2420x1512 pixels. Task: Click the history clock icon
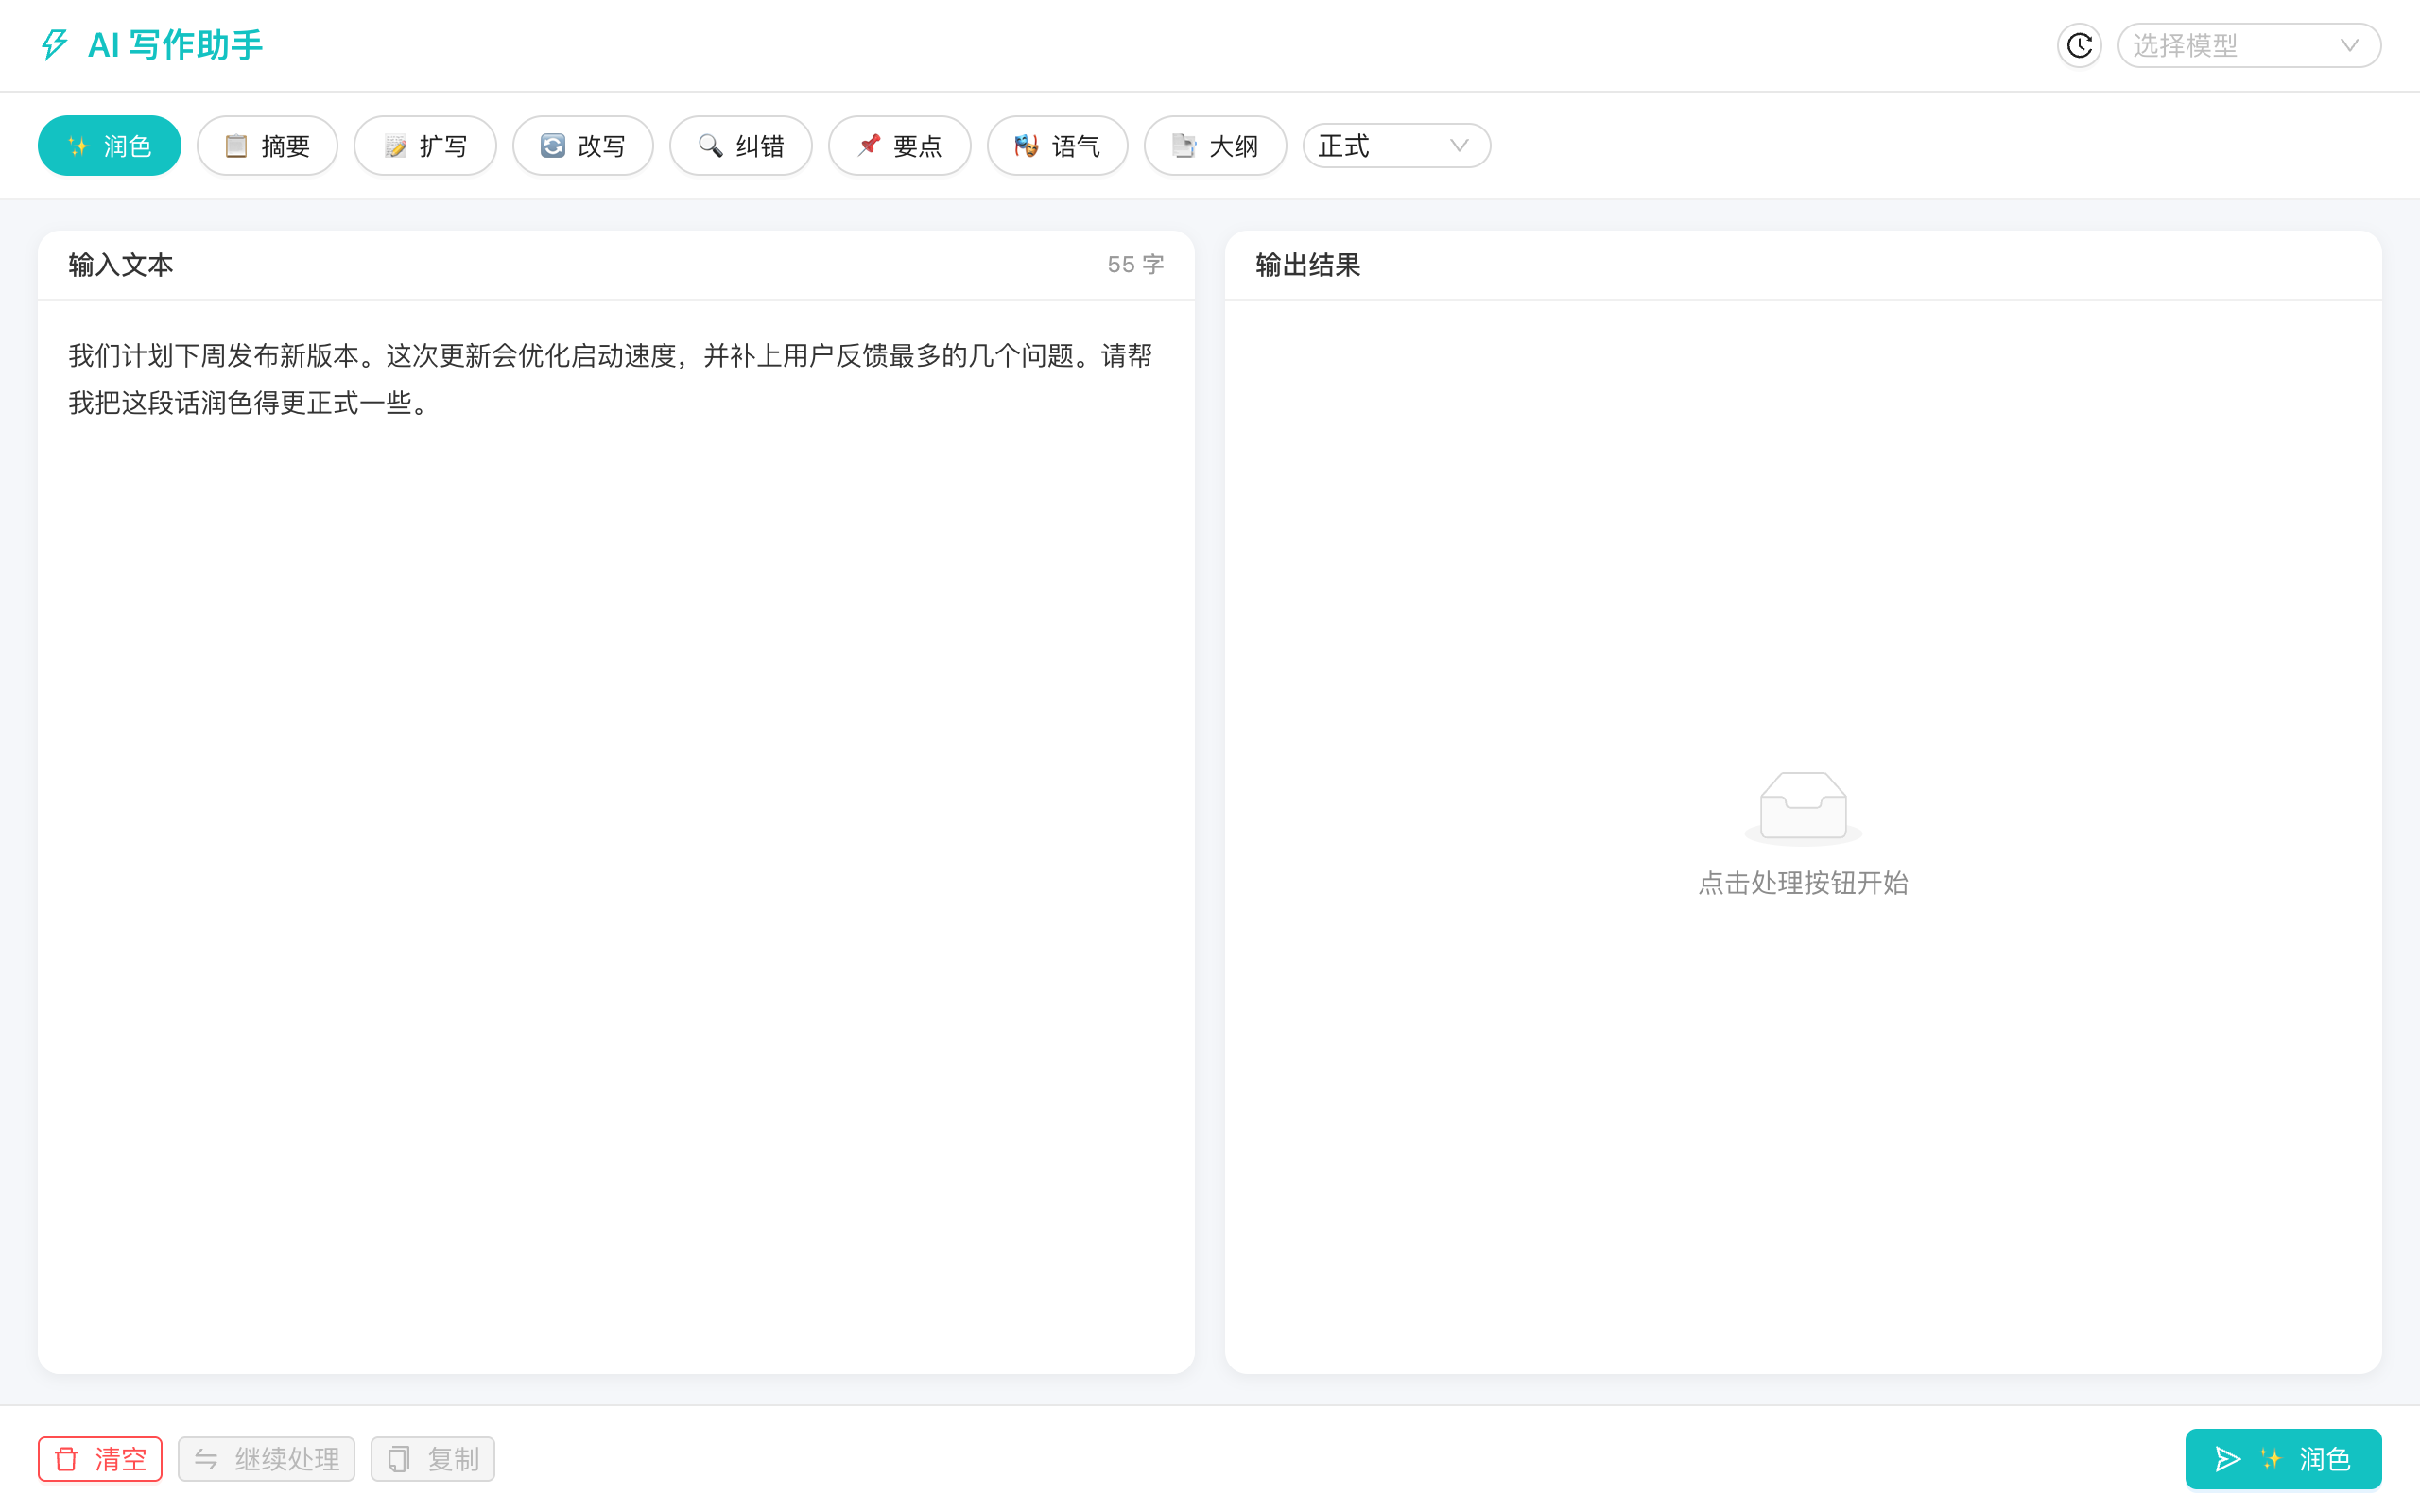[2079, 45]
